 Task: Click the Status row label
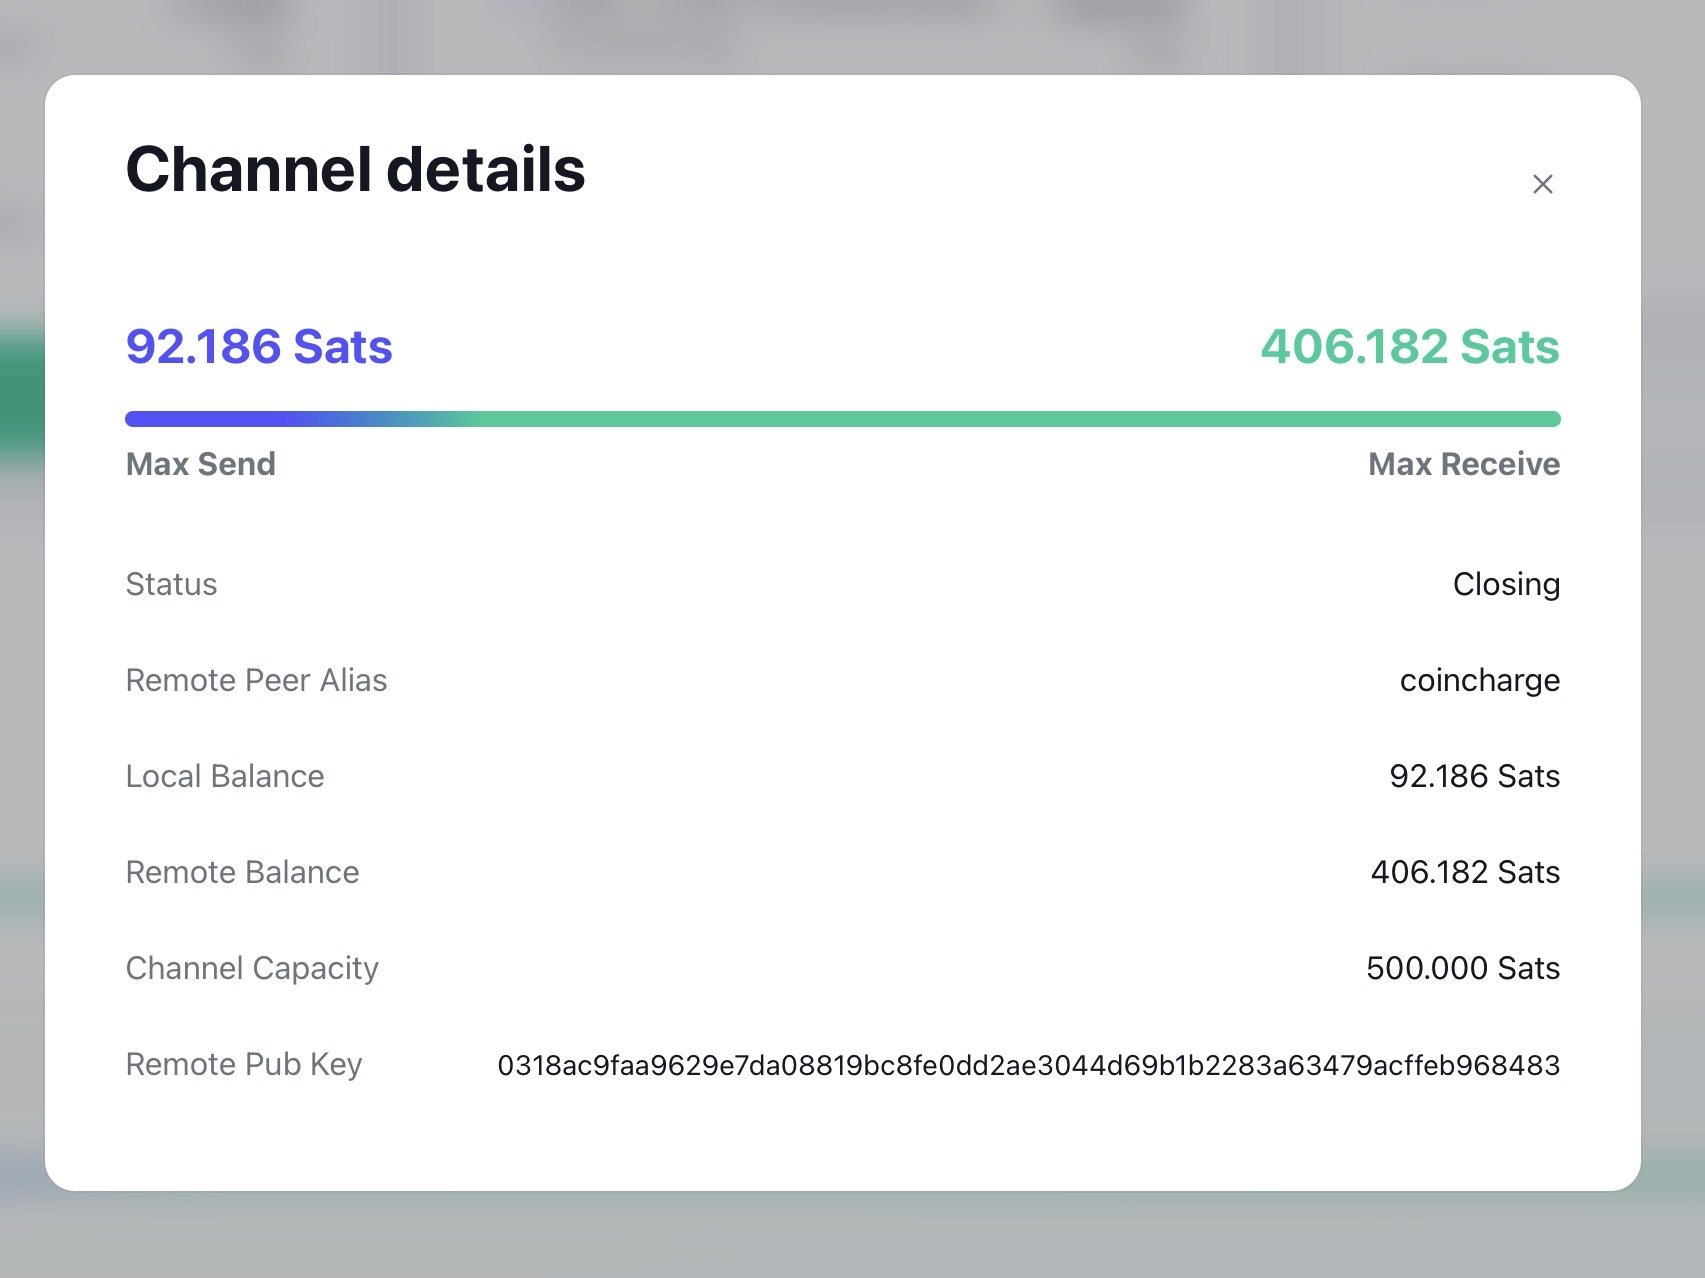171,584
